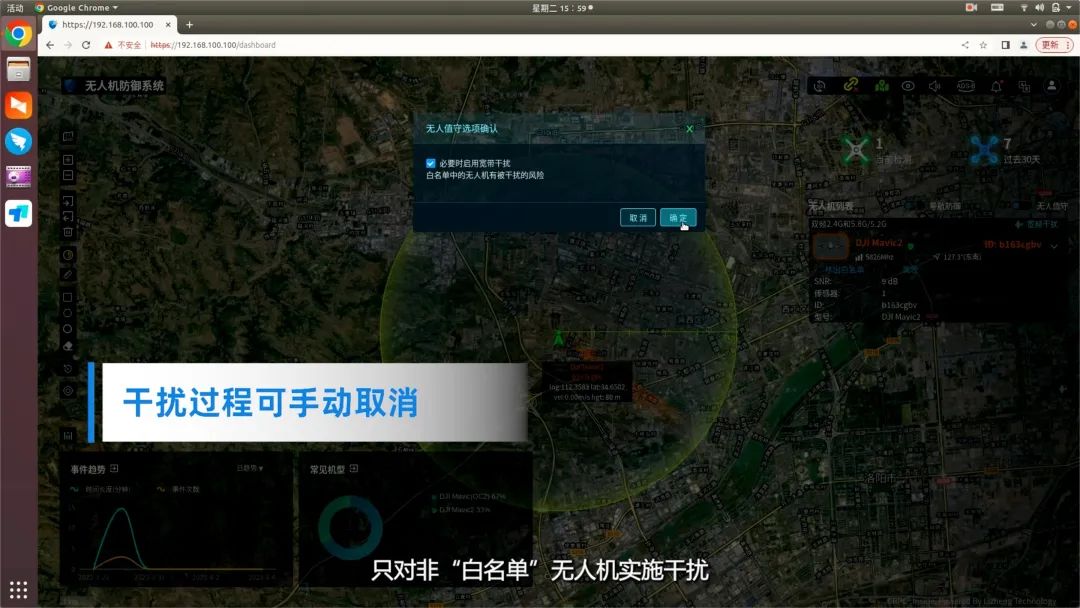Viewport: 1080px width, 608px height.
Task: Click the yellow link chain icon
Action: (850, 86)
